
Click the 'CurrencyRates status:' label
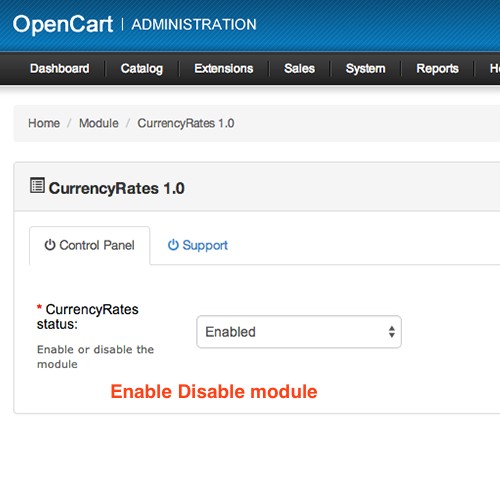click(88, 317)
